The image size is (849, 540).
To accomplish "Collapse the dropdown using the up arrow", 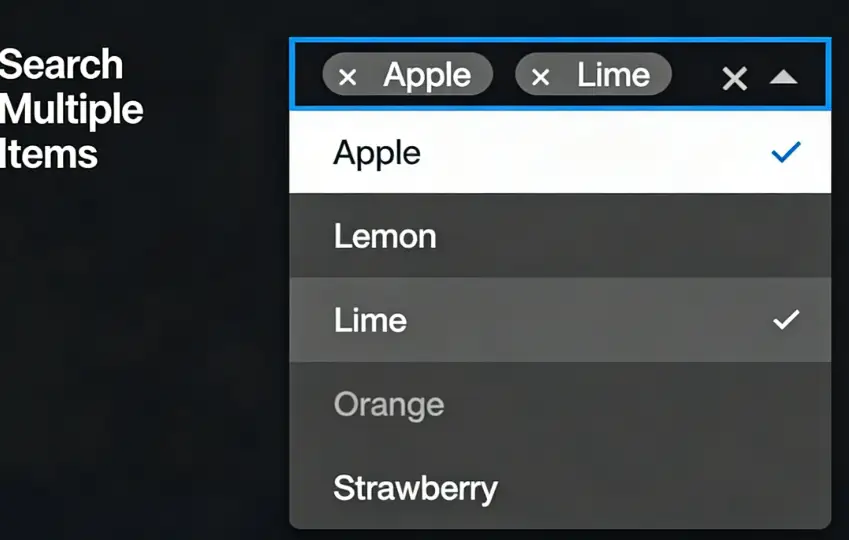I will tap(783, 77).
